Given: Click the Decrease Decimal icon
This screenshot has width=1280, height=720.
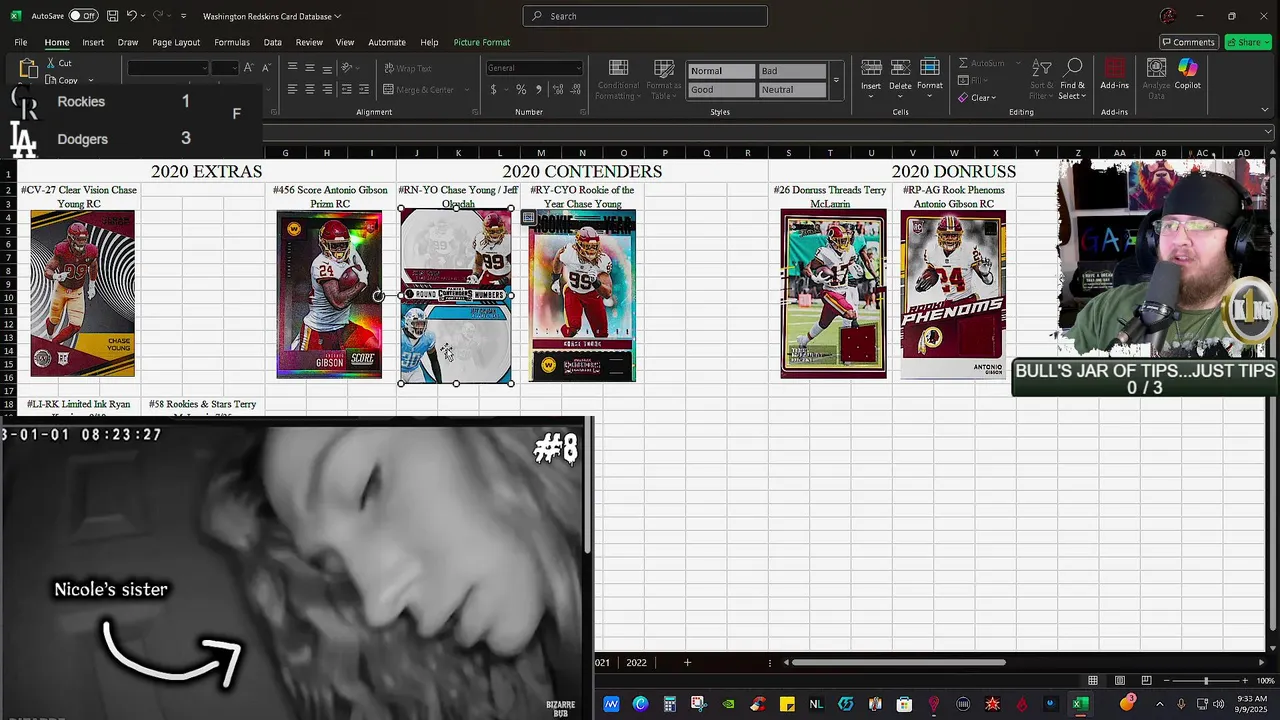Looking at the screenshot, I should 574,89.
